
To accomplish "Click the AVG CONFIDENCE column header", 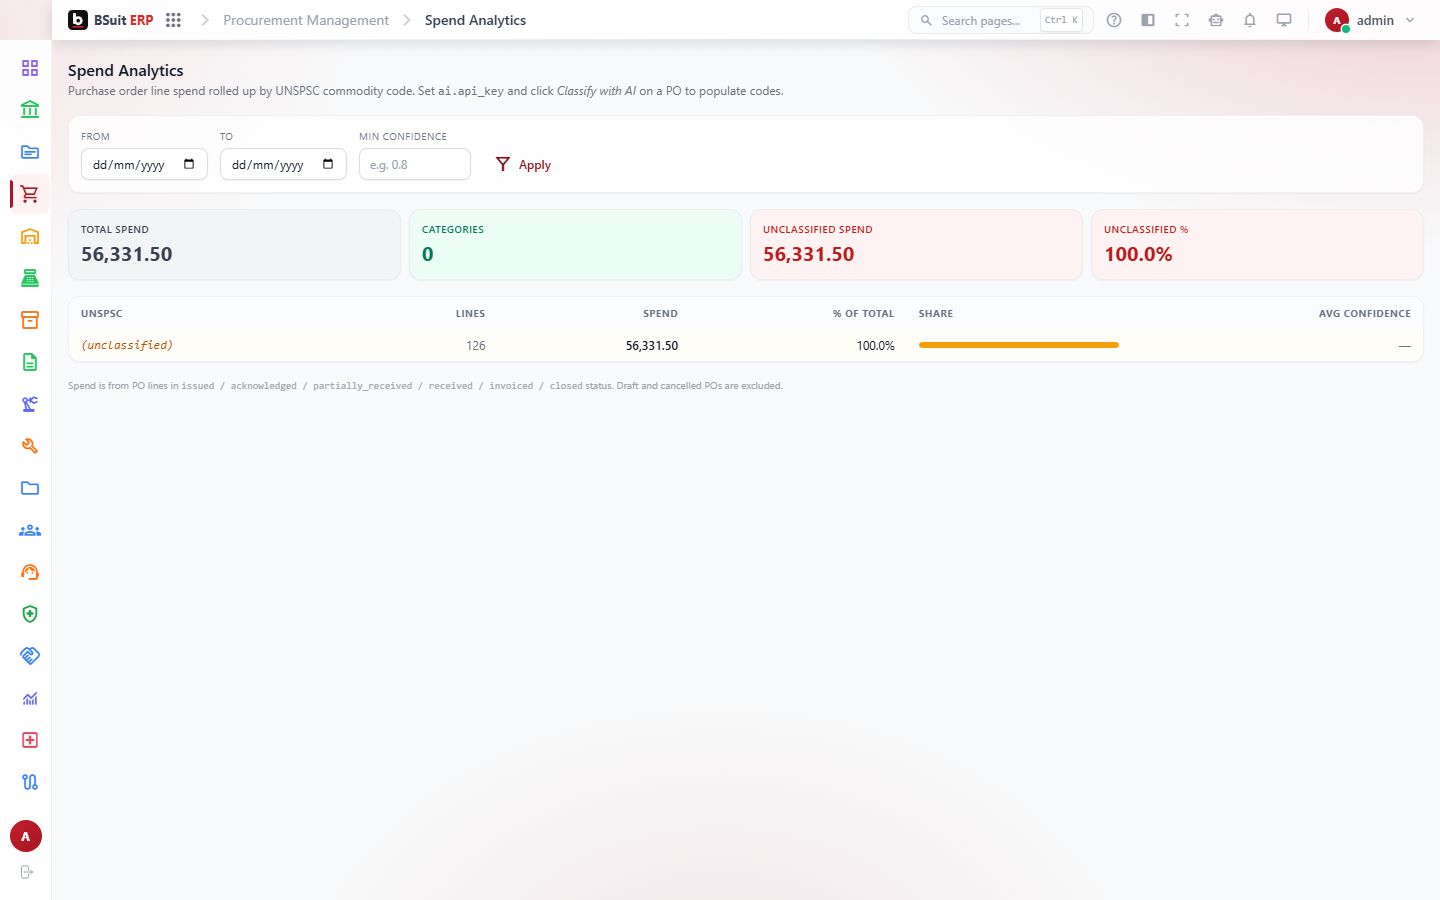I will (1365, 313).
